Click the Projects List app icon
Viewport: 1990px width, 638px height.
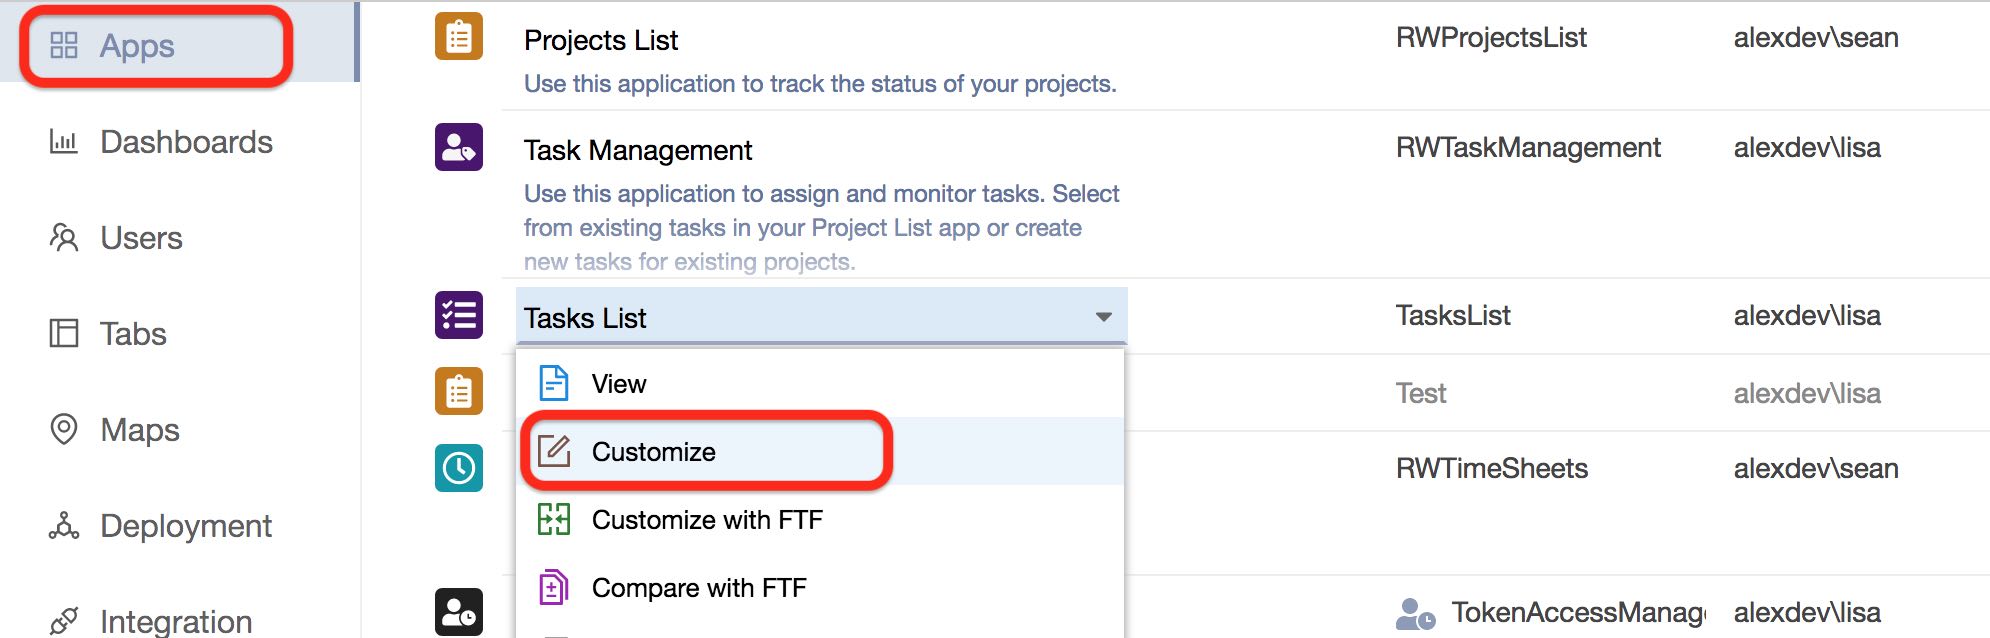[x=459, y=37]
